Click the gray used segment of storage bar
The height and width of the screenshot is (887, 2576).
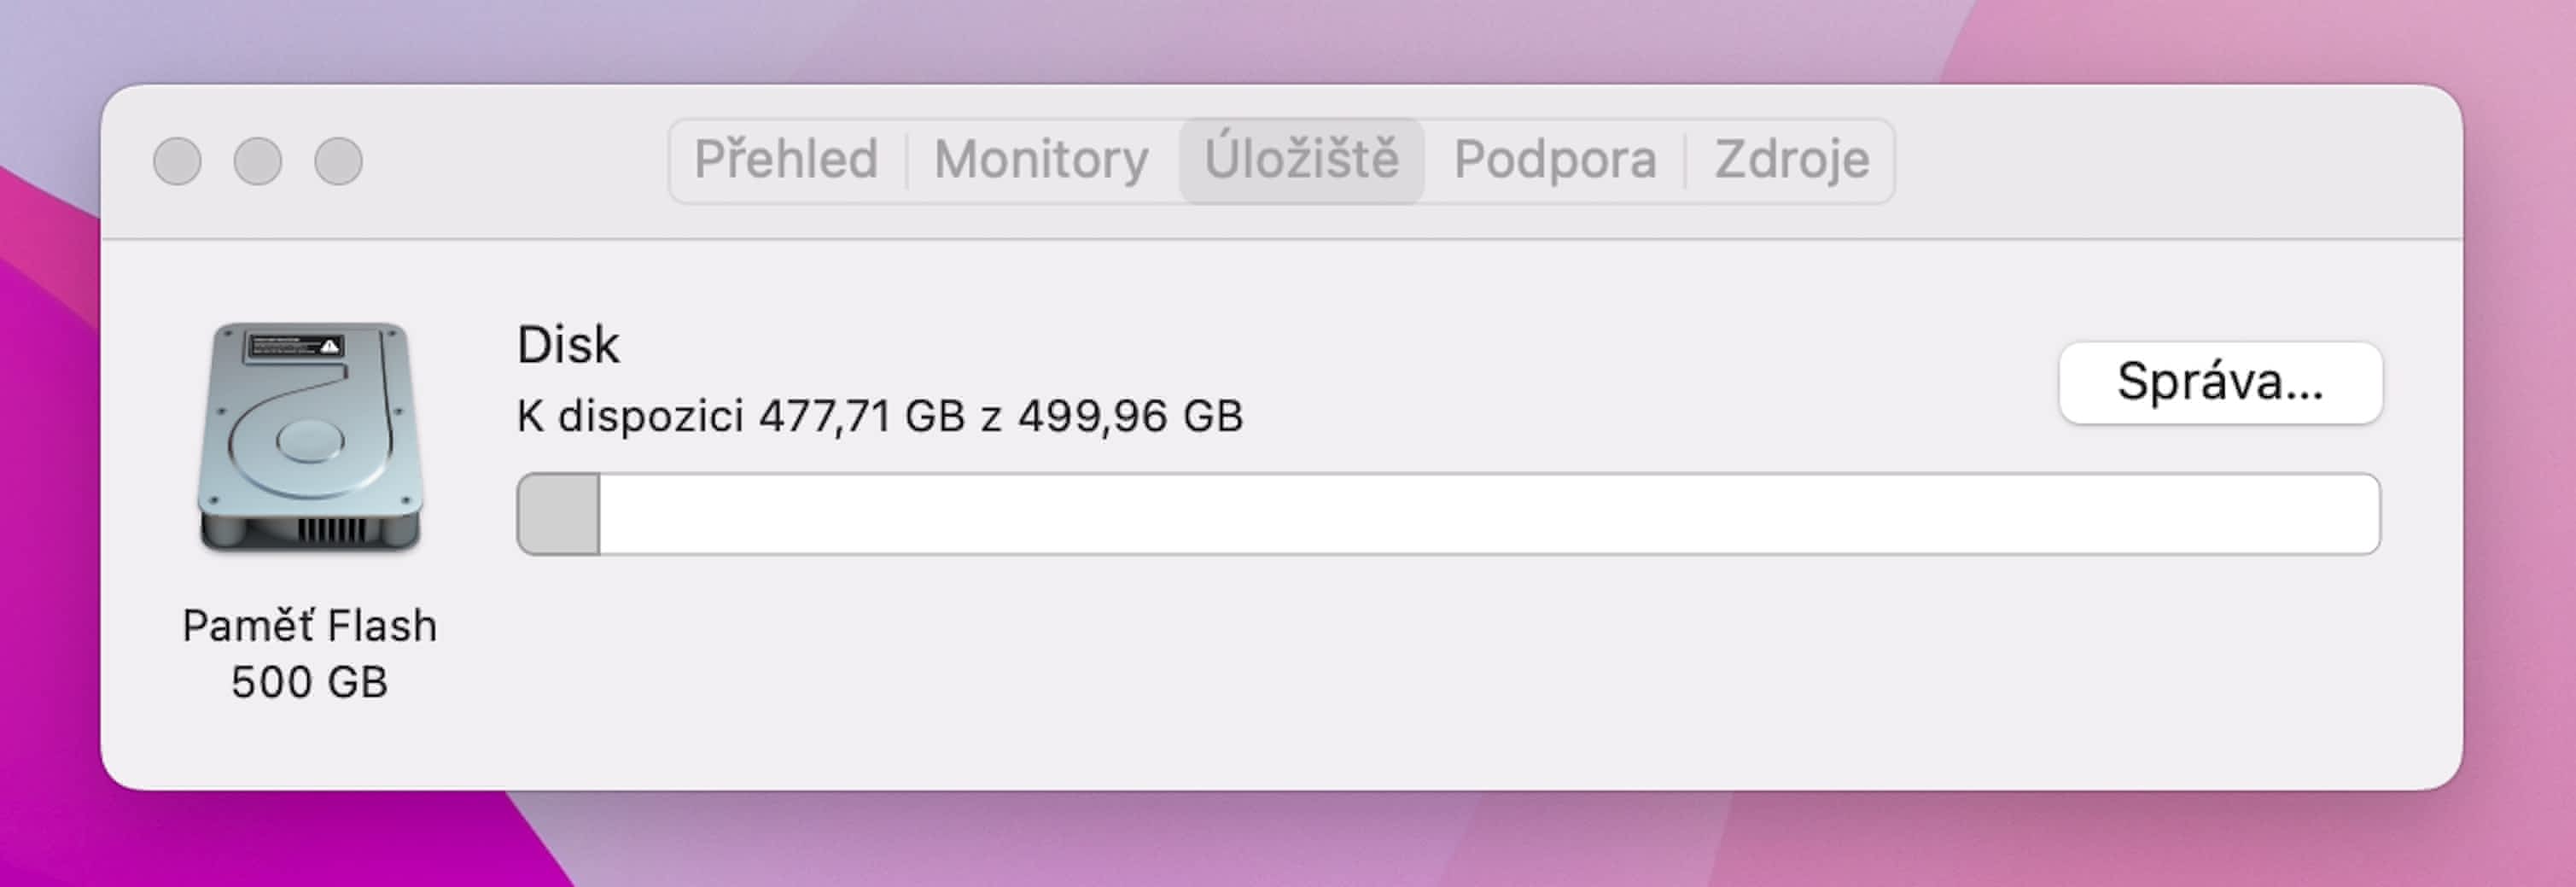click(x=558, y=514)
